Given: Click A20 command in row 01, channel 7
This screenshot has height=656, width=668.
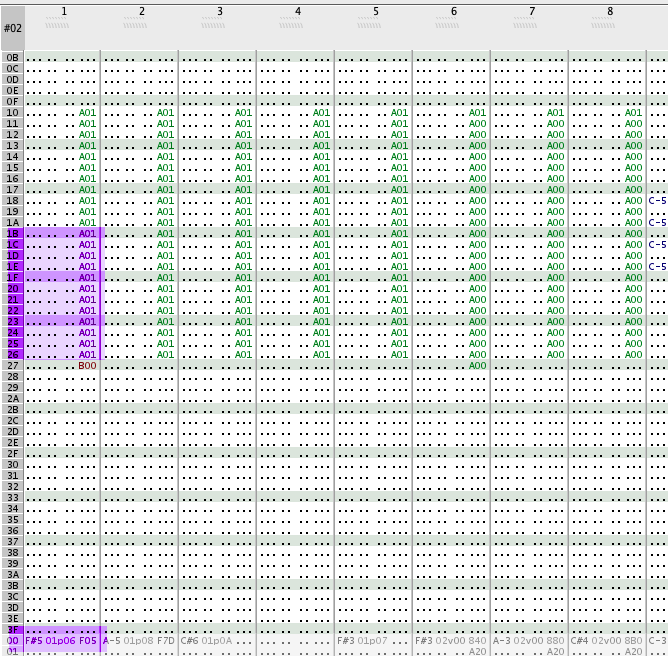Looking at the screenshot, I should click(x=556, y=651).
